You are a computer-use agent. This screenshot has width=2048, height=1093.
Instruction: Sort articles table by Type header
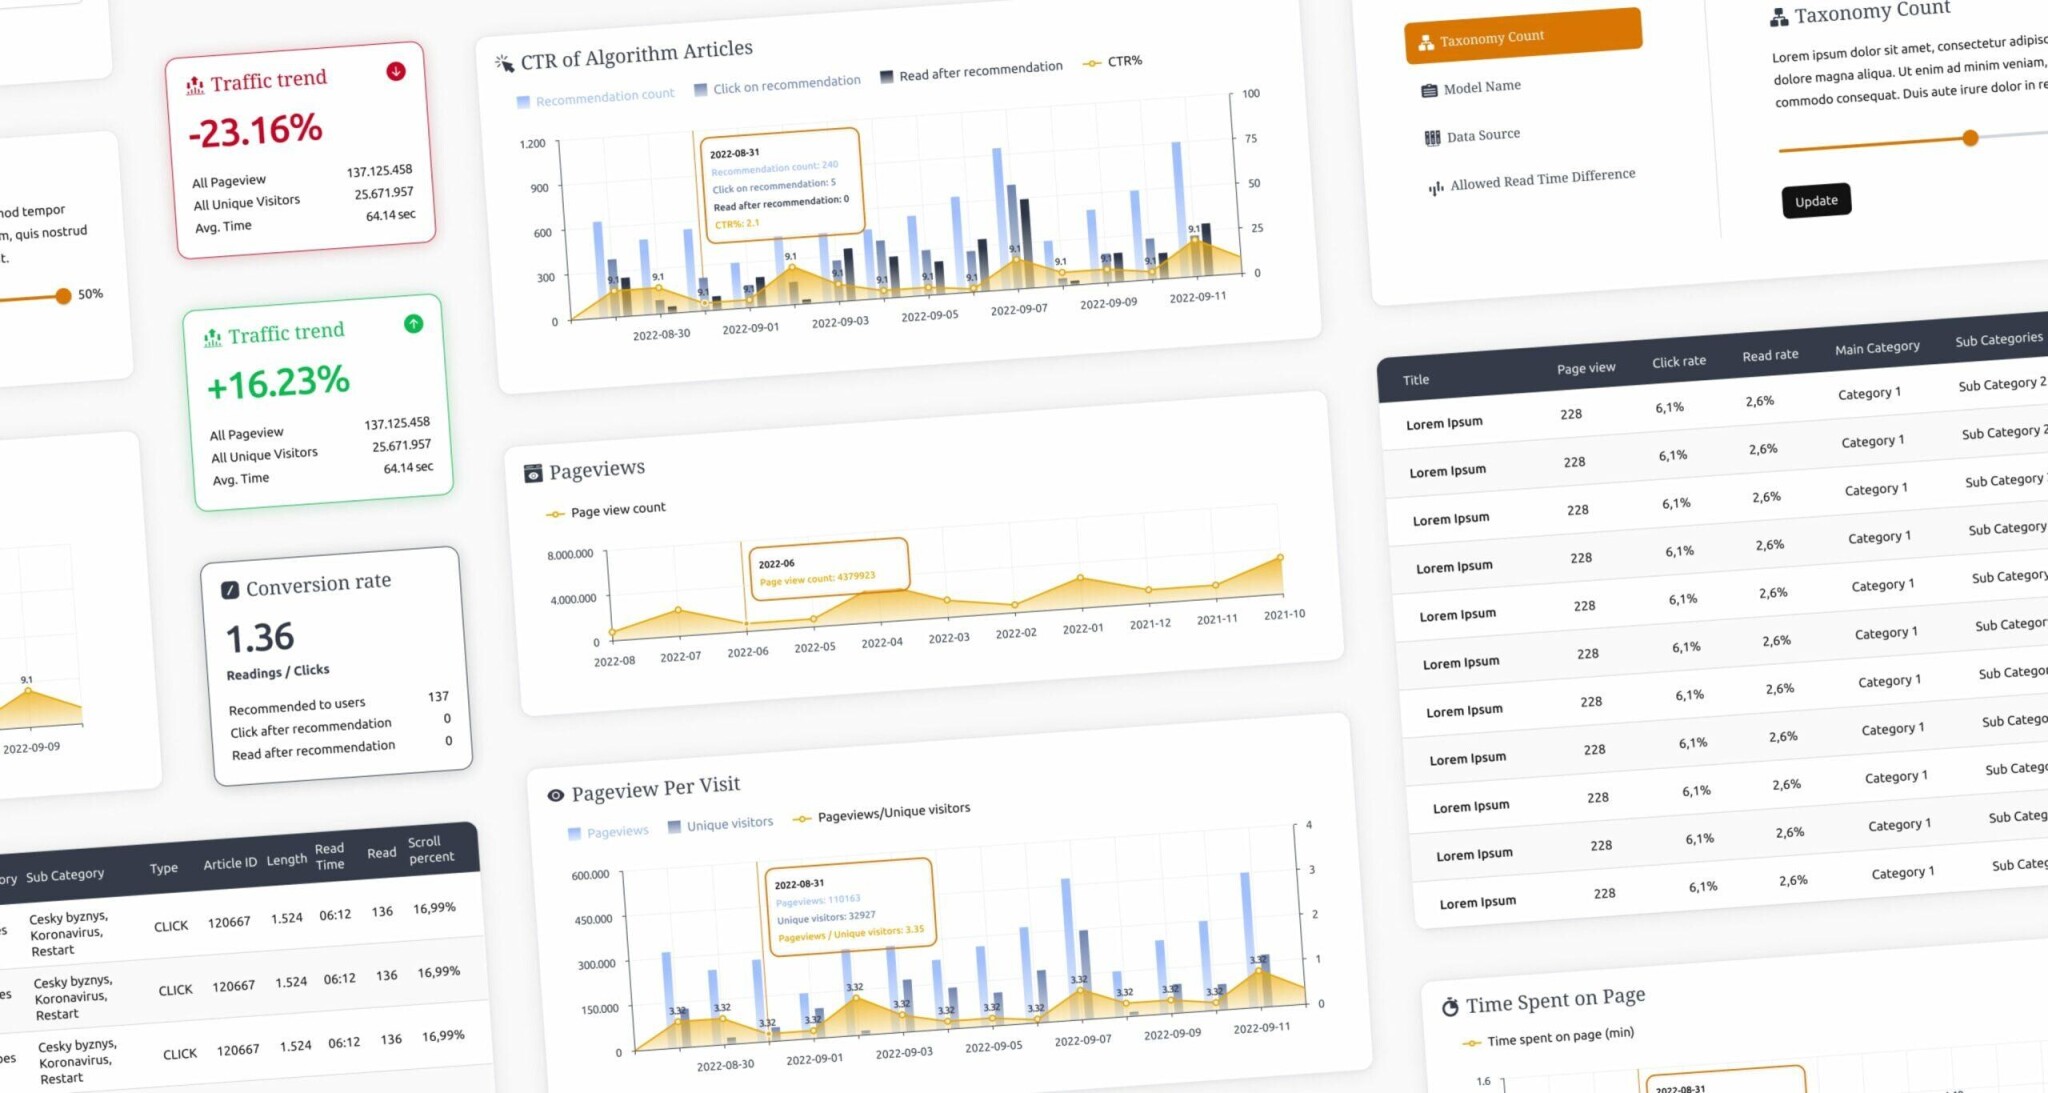click(x=163, y=868)
